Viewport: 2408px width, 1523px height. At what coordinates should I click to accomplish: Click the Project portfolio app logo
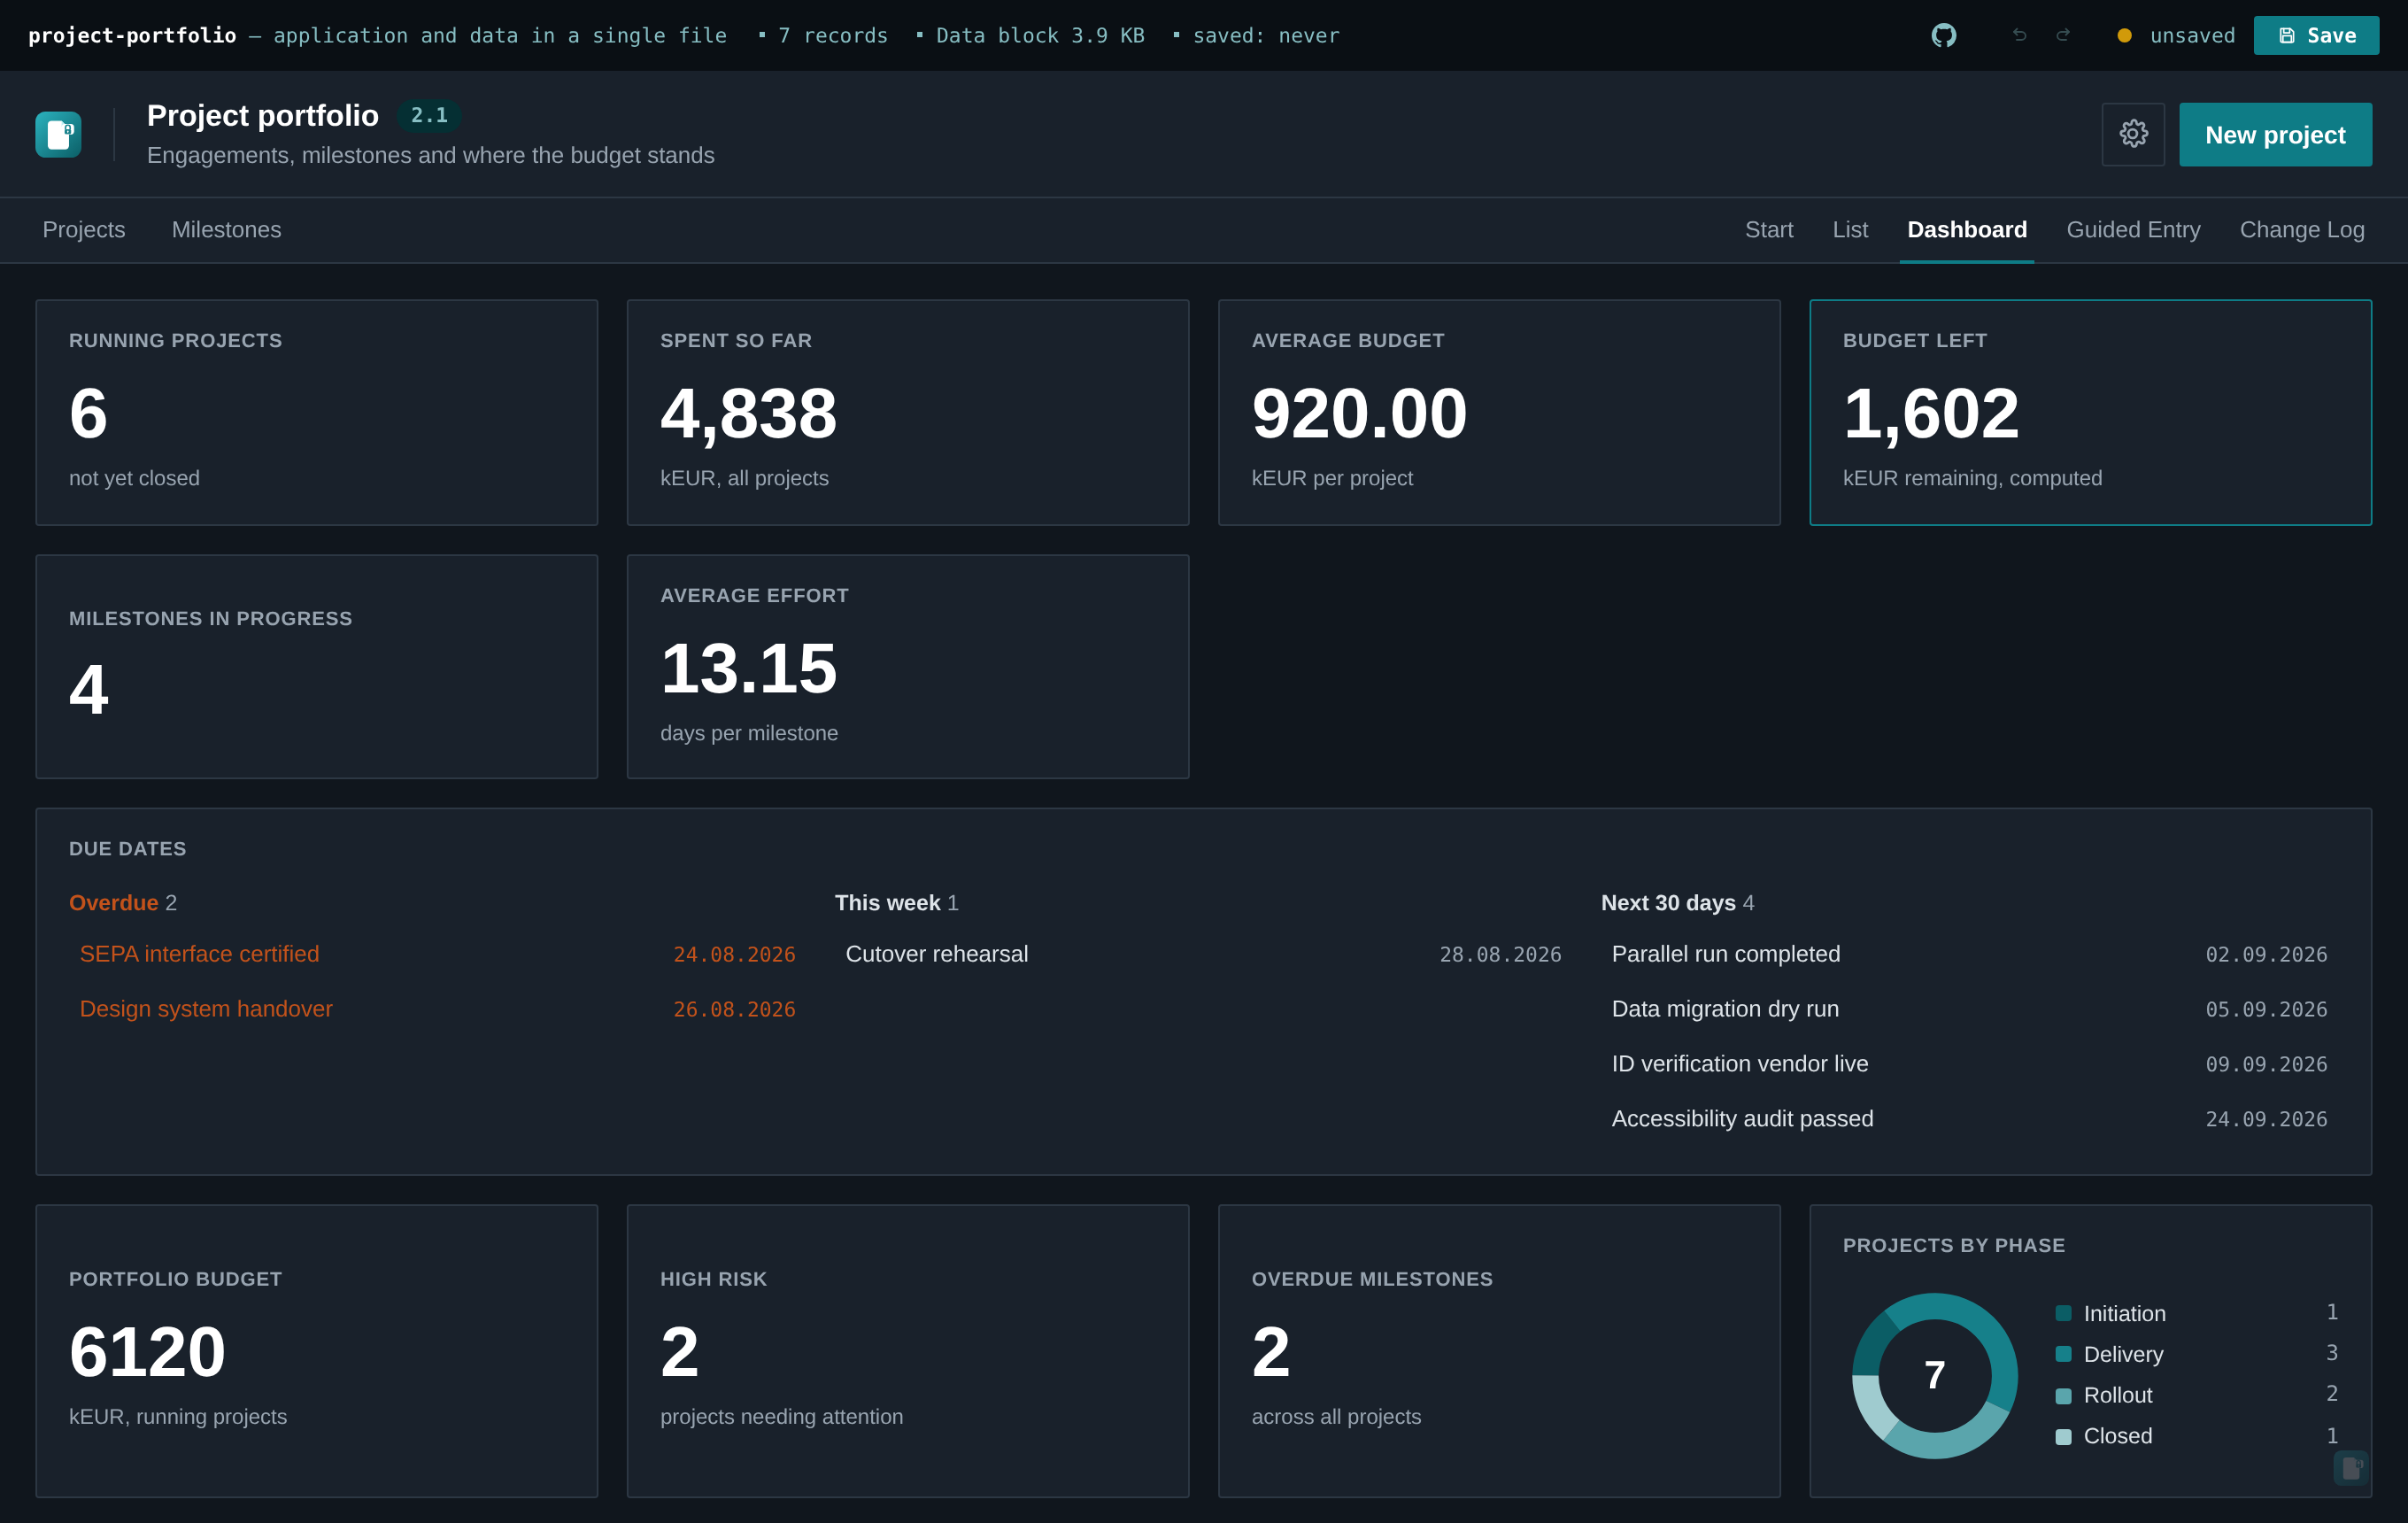pos(58,134)
